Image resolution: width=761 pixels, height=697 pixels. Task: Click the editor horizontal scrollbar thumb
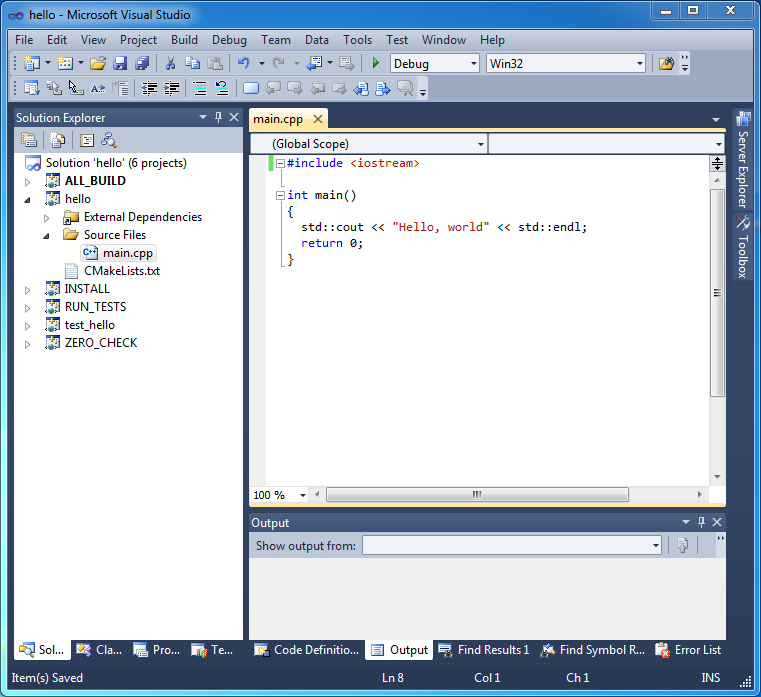tap(477, 495)
